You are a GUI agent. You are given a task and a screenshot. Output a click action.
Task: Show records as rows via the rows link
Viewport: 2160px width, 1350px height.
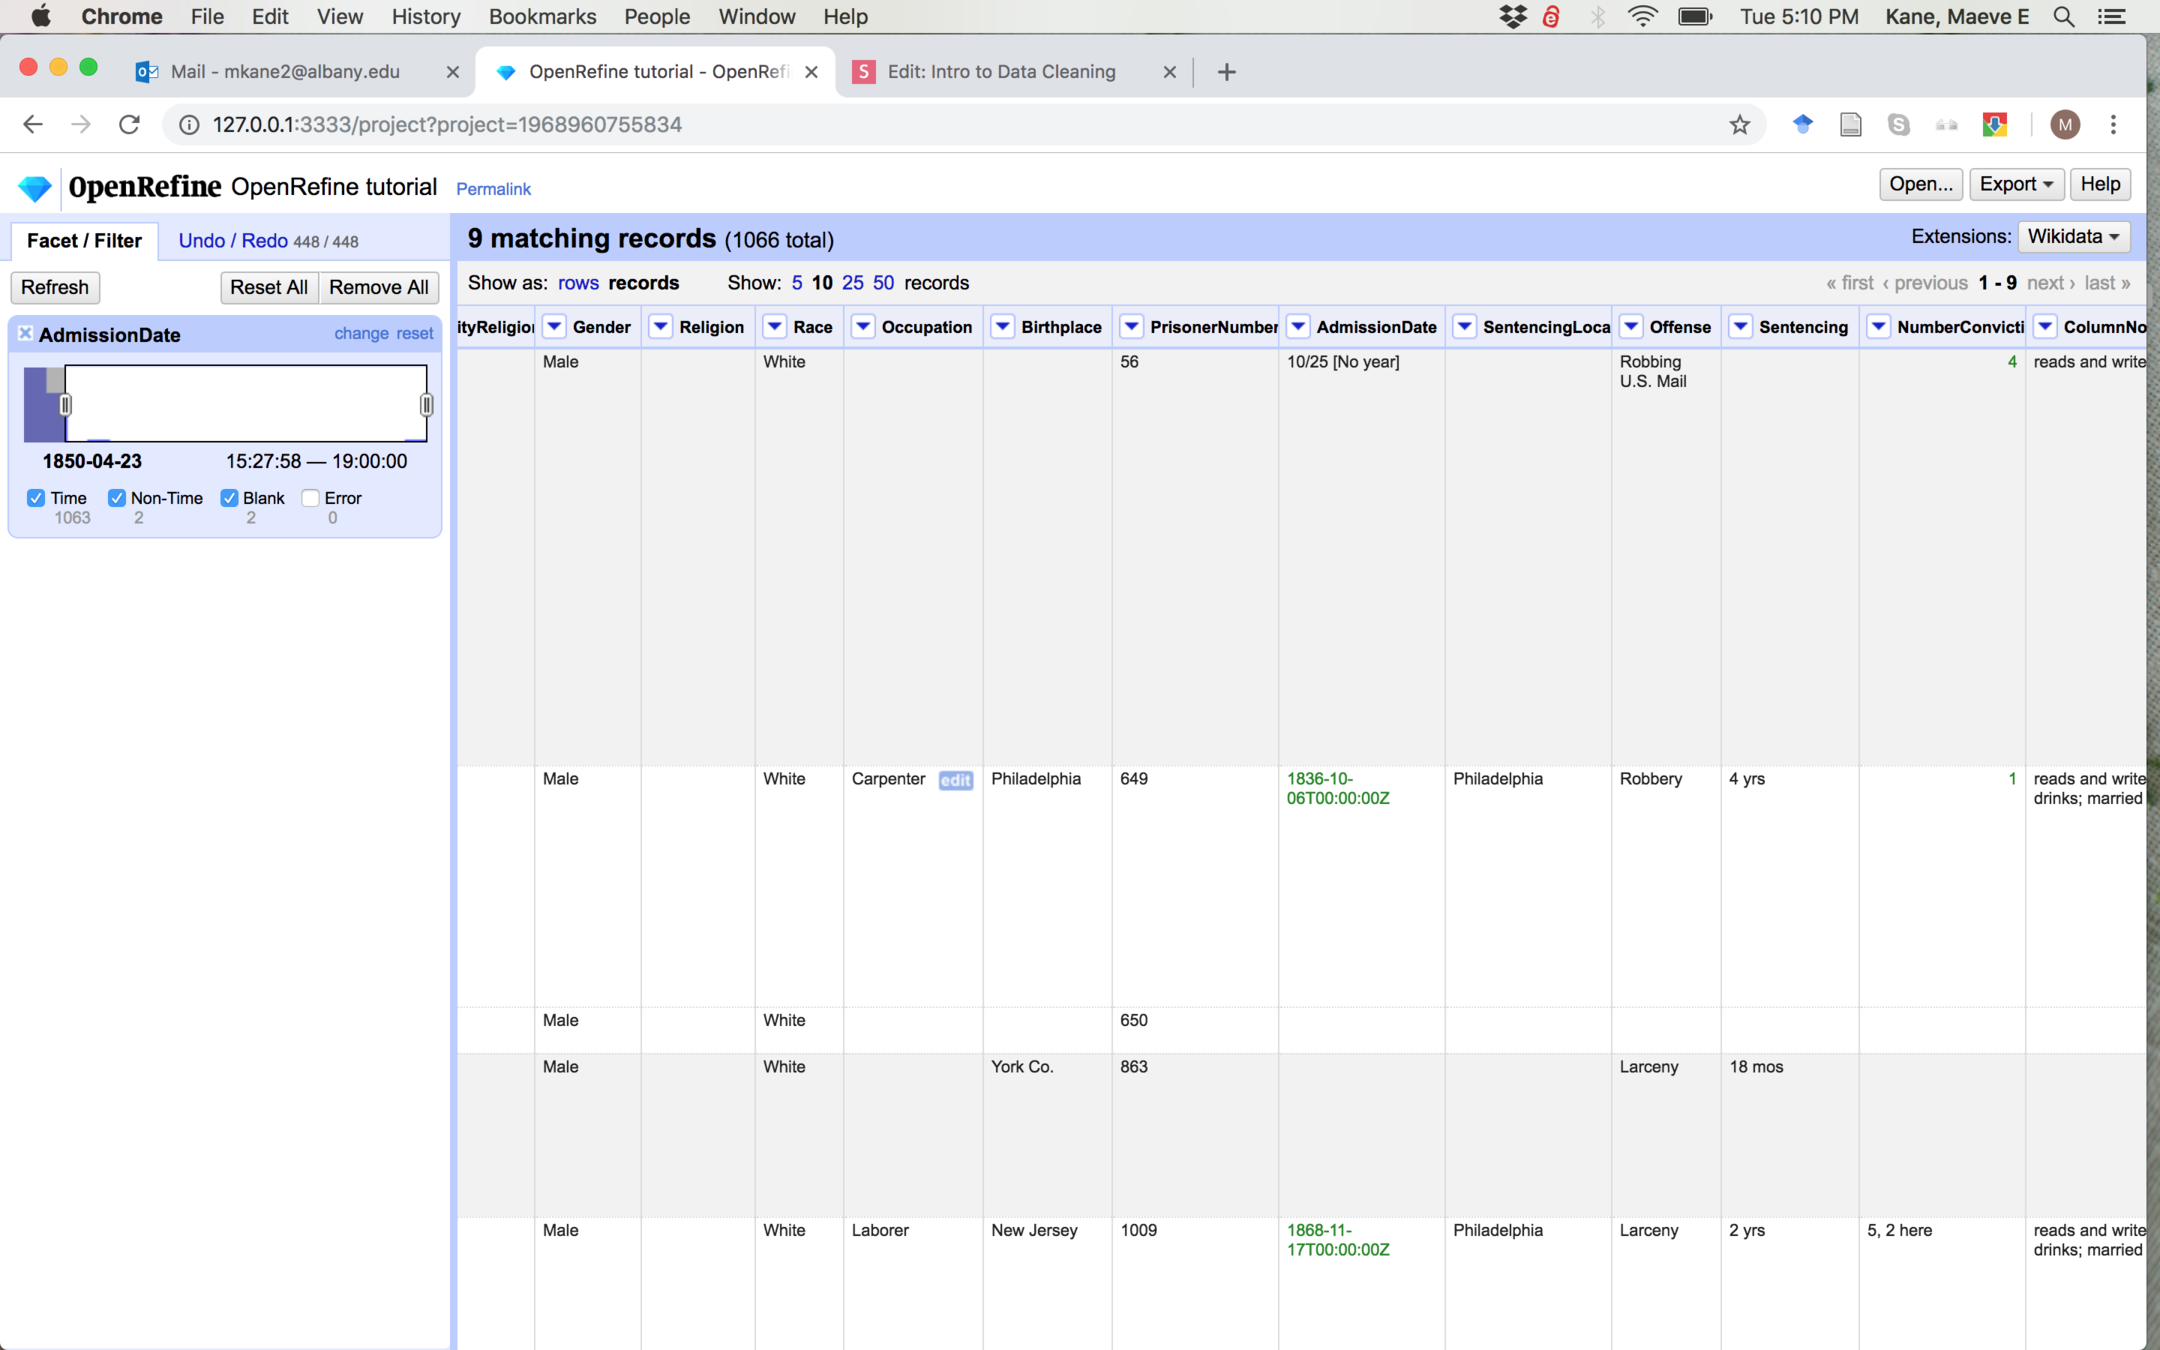[578, 283]
